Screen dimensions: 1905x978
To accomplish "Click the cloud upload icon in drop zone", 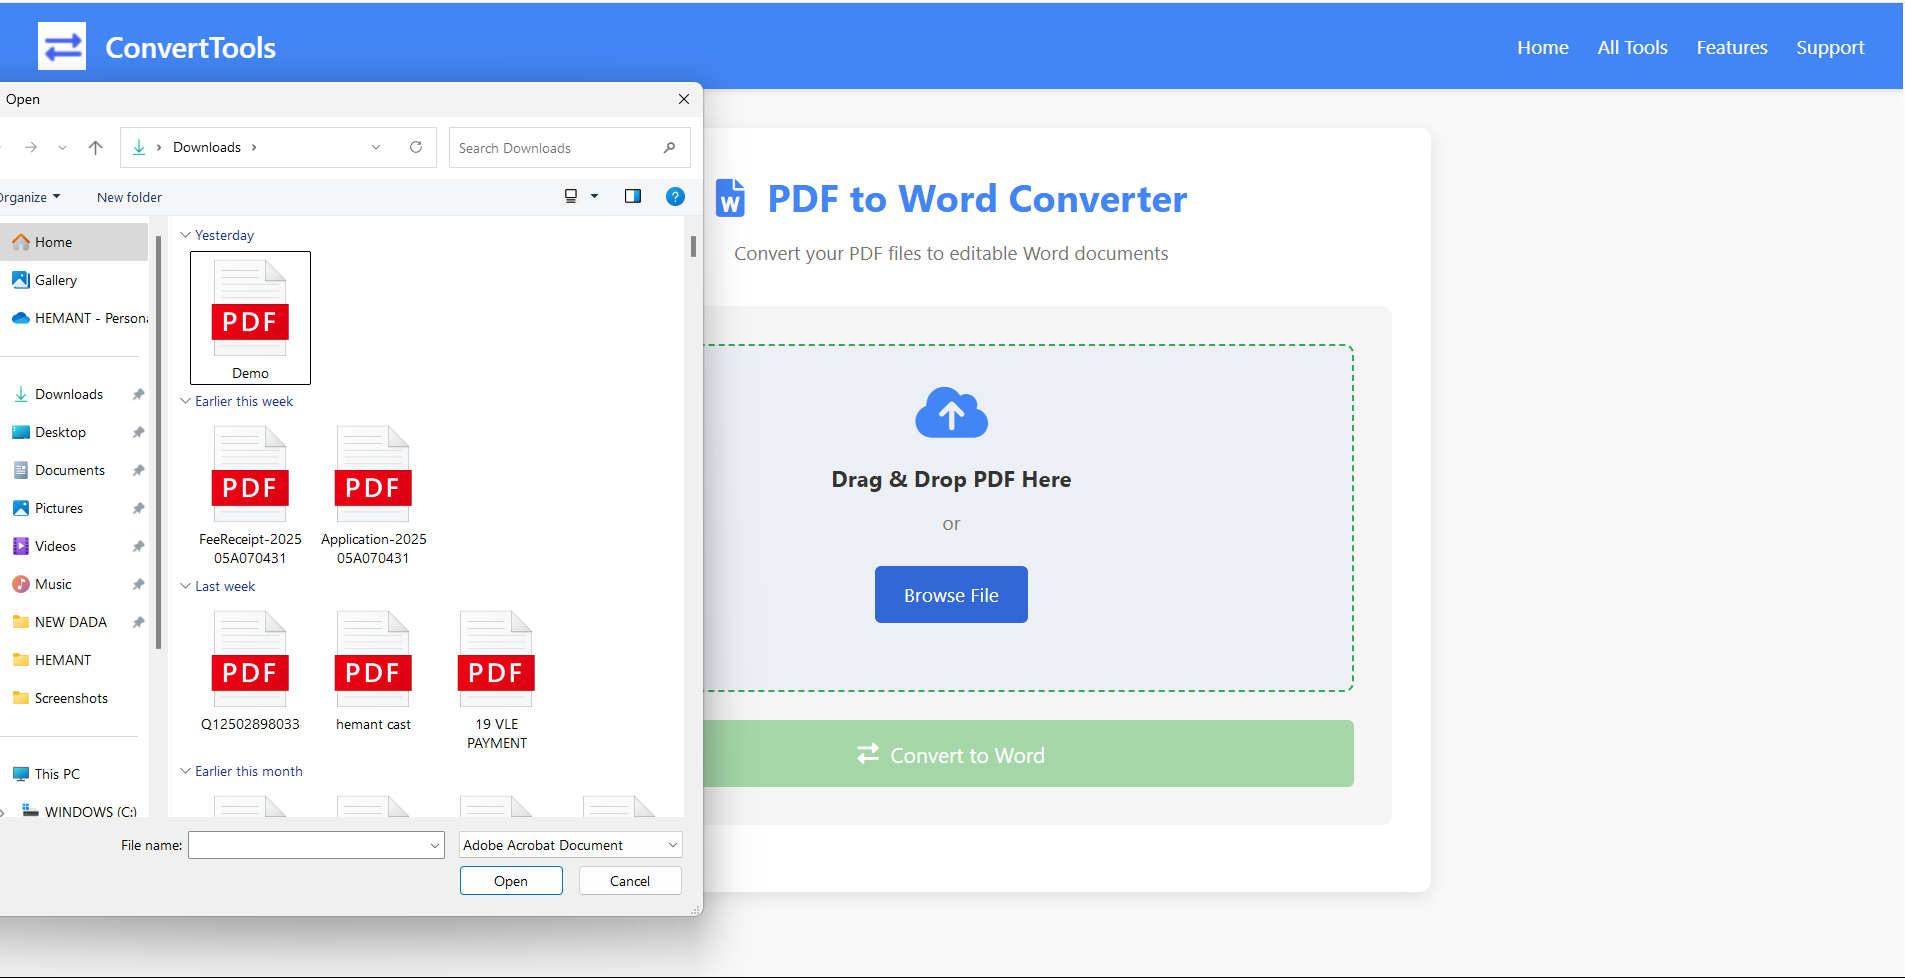I will click(x=951, y=412).
